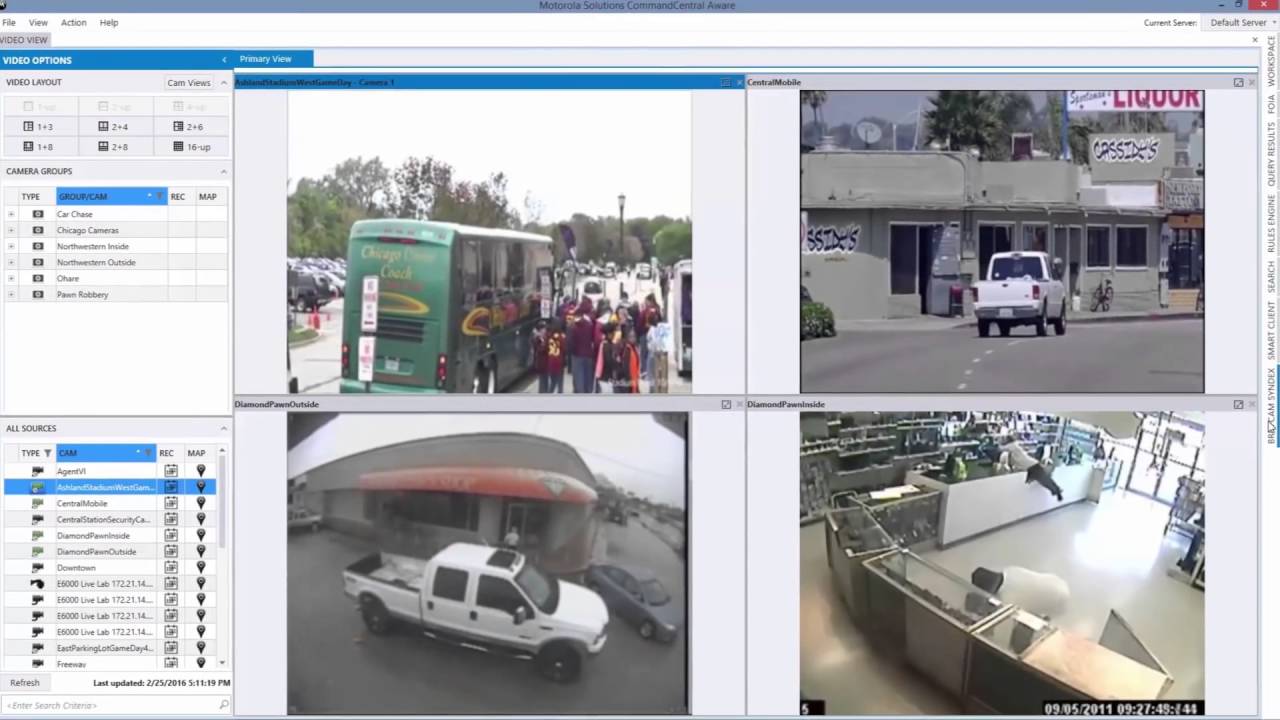This screenshot has height=720, width=1280.
Task: Expand the Ohare camera group
Action: 11,278
